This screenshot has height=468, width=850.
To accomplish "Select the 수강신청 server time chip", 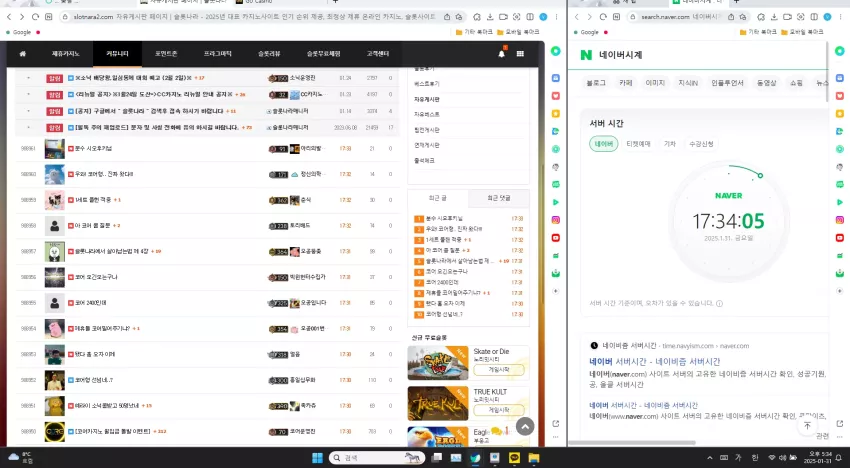I will [x=701, y=144].
